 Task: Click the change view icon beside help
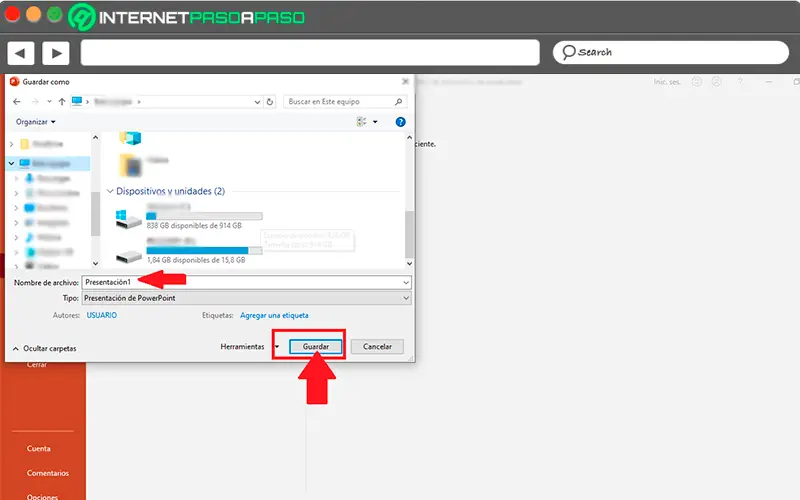click(362, 121)
